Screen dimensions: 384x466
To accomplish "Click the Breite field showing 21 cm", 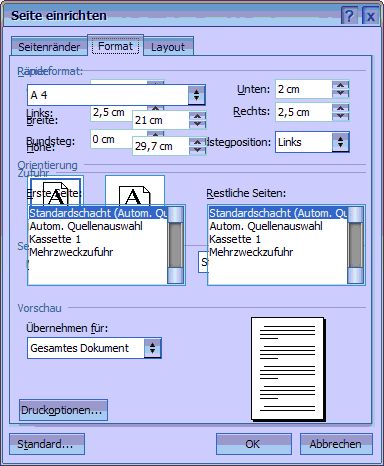I will (x=161, y=120).
